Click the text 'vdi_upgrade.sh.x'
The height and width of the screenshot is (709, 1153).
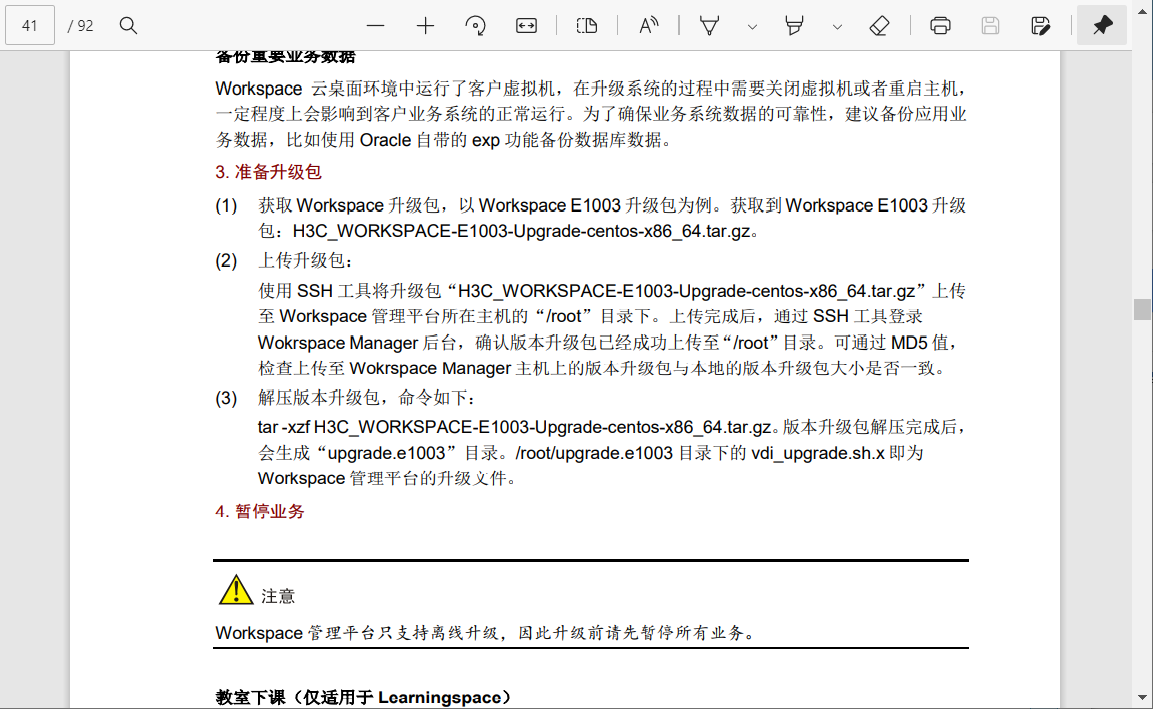(818, 453)
